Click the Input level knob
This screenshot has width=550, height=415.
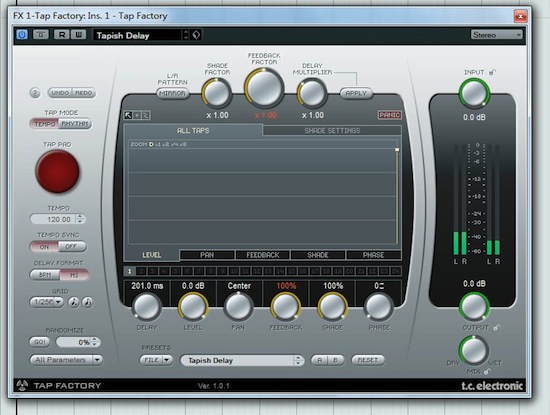pyautogui.click(x=474, y=93)
